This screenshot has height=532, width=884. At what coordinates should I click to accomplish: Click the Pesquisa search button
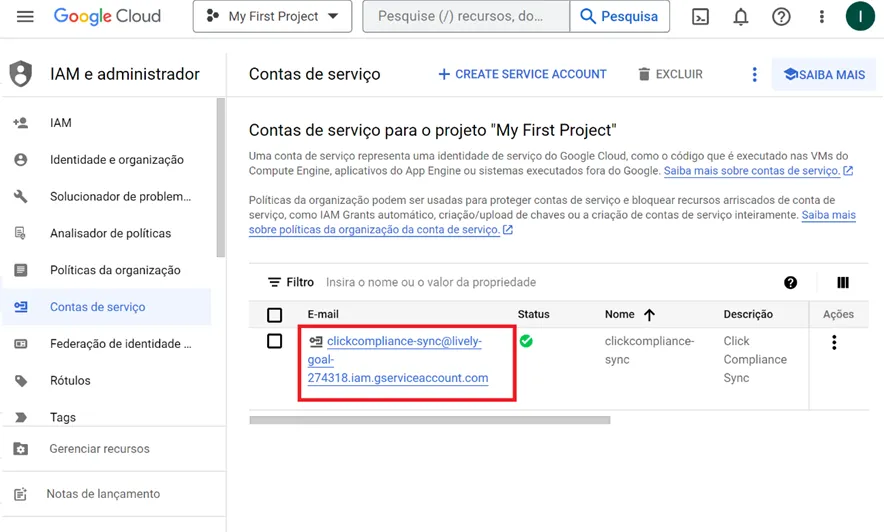coord(620,16)
